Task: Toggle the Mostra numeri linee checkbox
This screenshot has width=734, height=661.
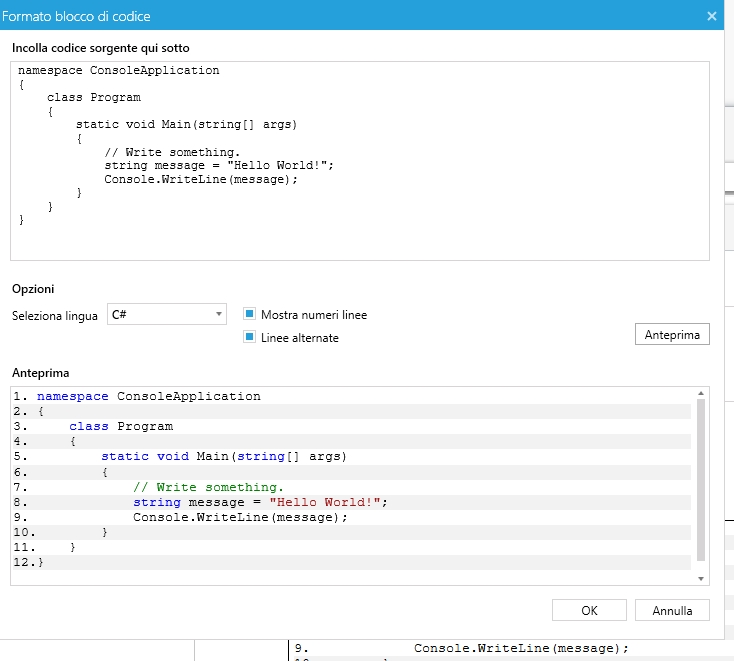Action: [250, 314]
